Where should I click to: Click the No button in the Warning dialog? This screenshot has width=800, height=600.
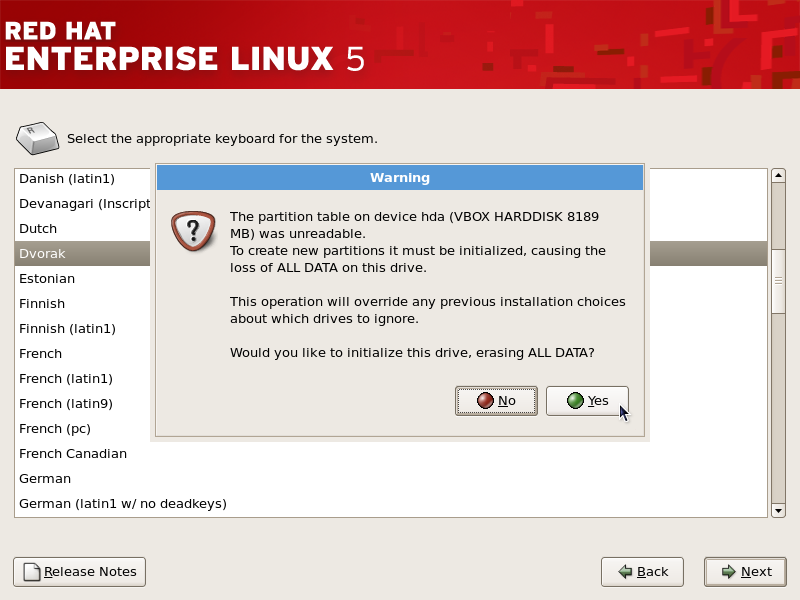[496, 401]
